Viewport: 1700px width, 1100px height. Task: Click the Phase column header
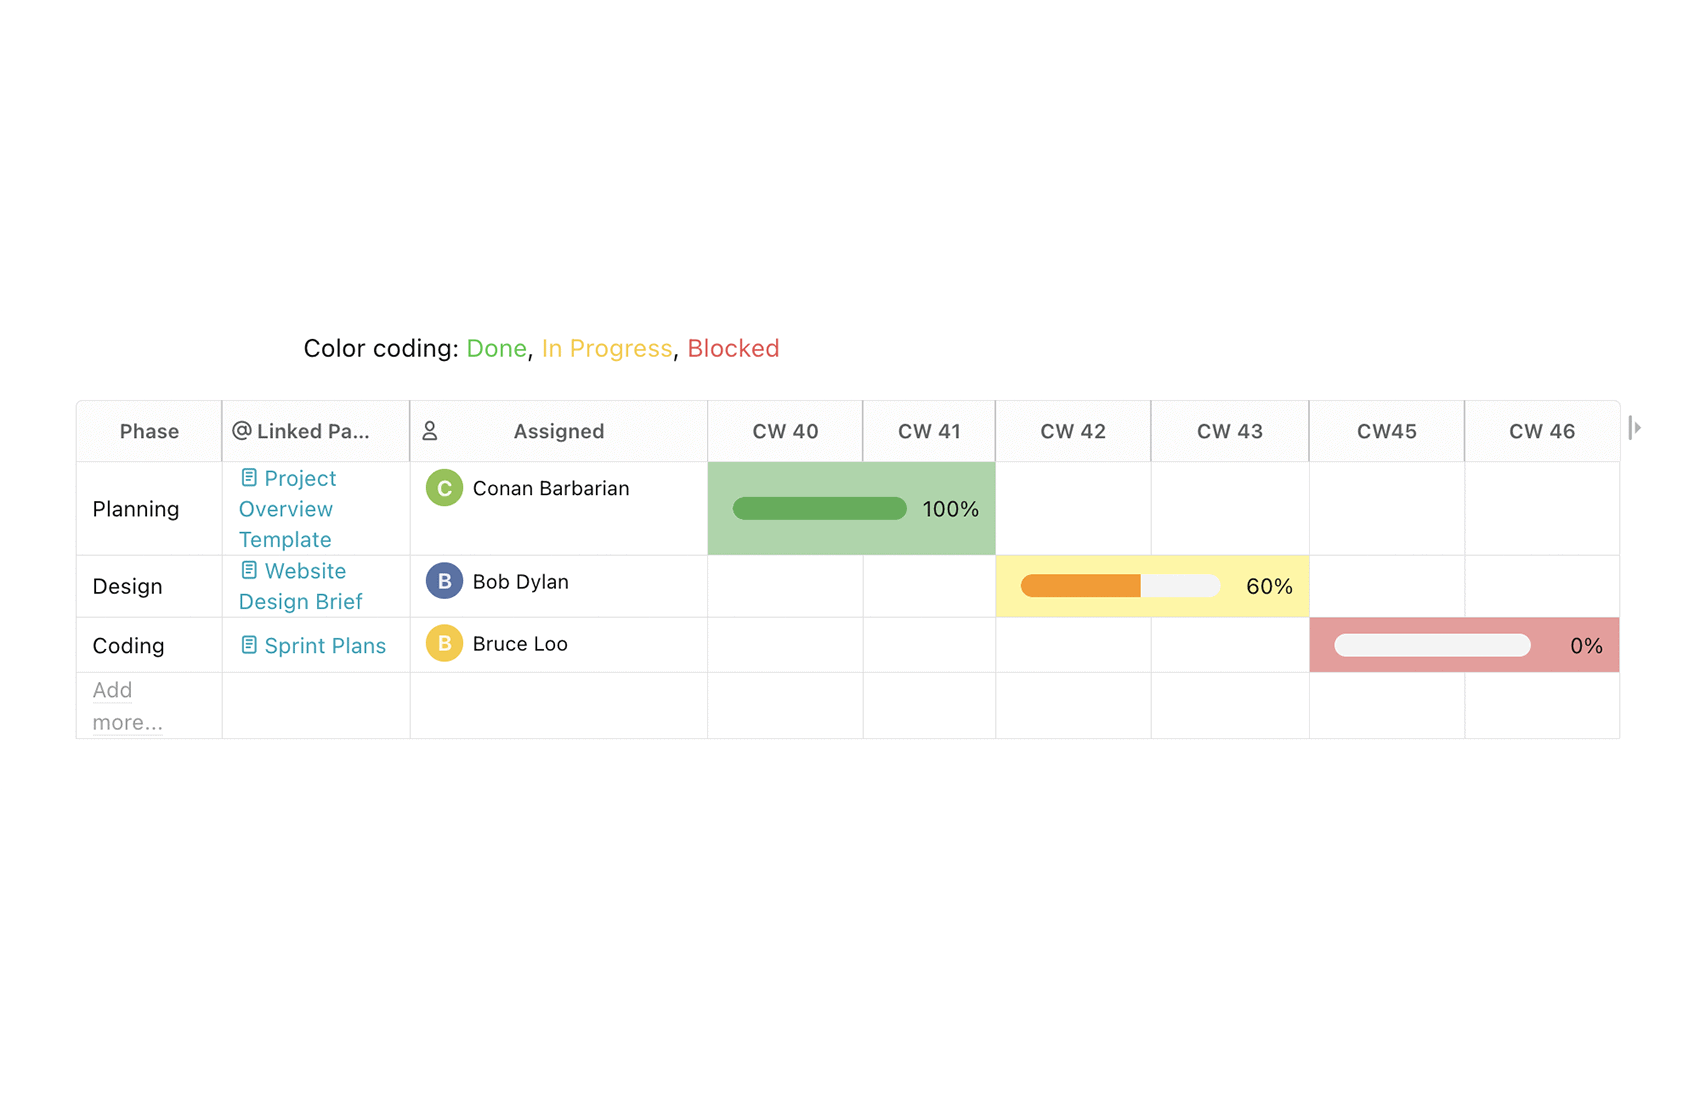(x=148, y=430)
